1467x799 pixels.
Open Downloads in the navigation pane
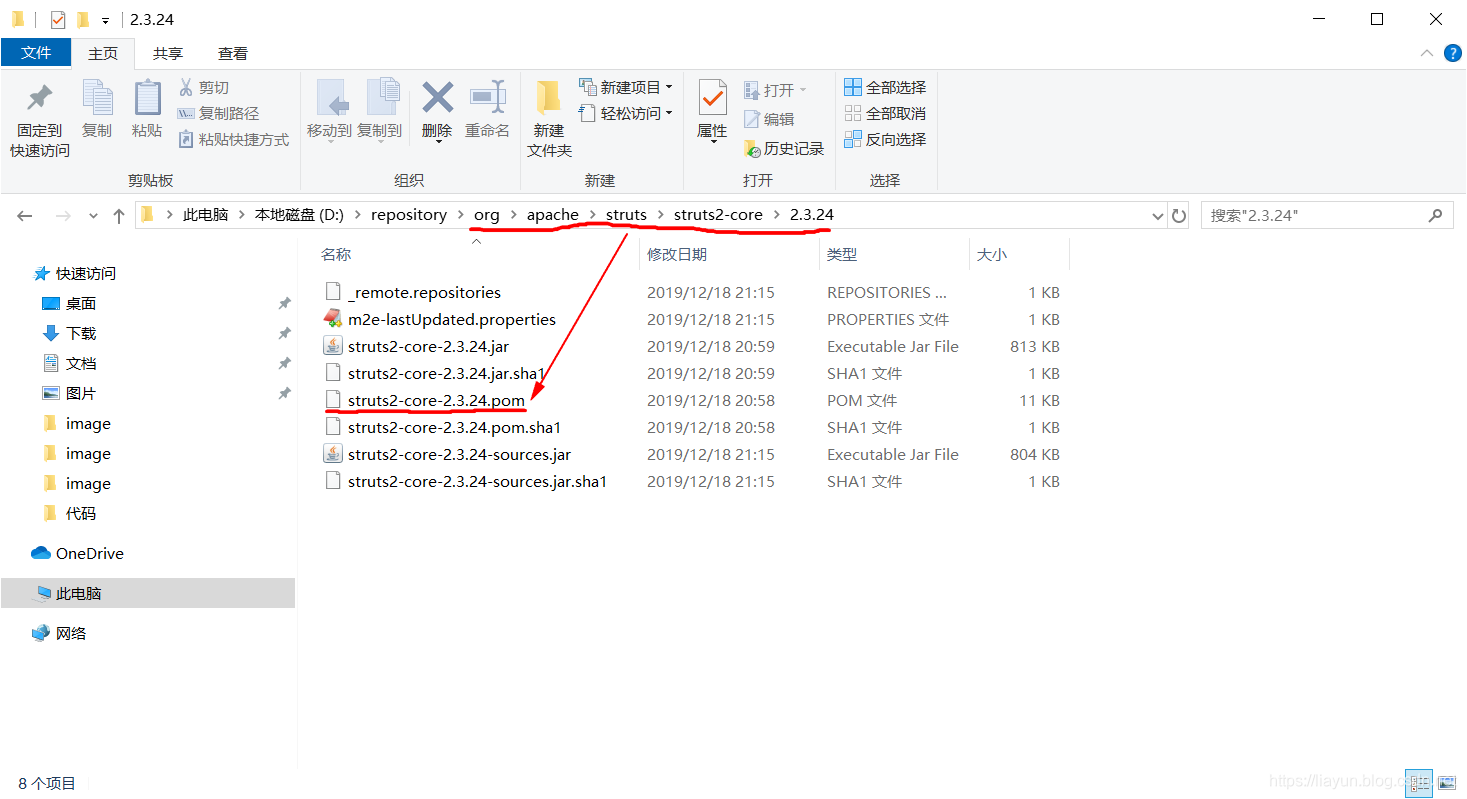pyautogui.click(x=69, y=334)
